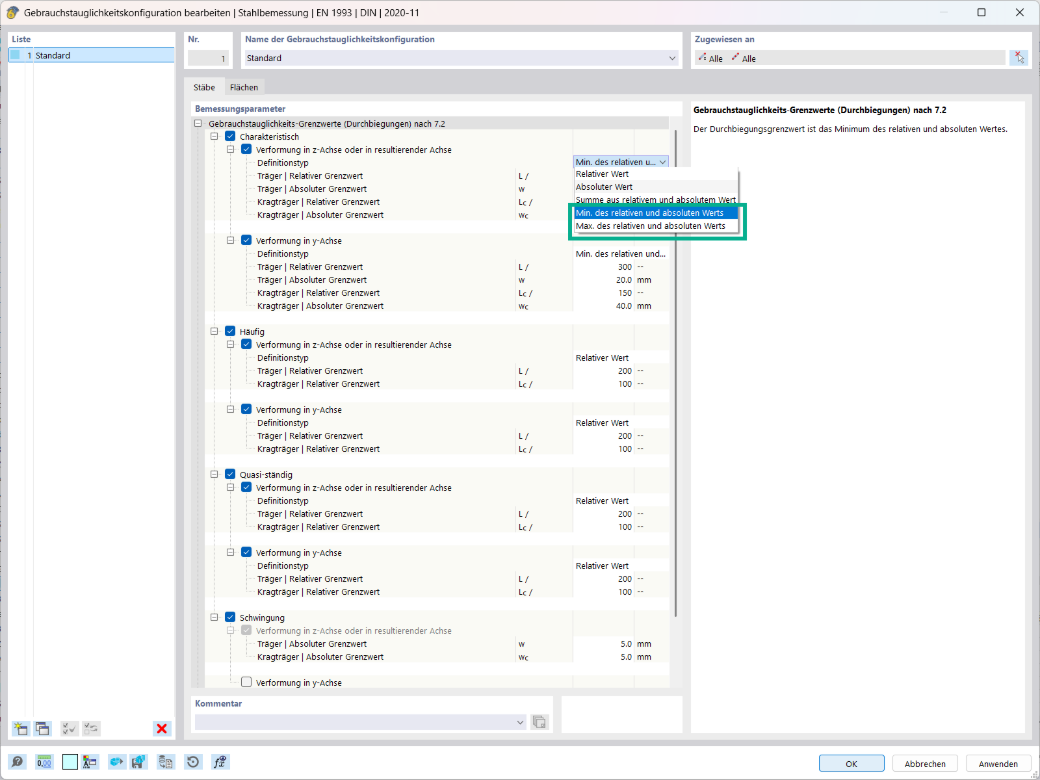
Task: Open the Kommentar dropdown arrow
Action: (x=520, y=722)
